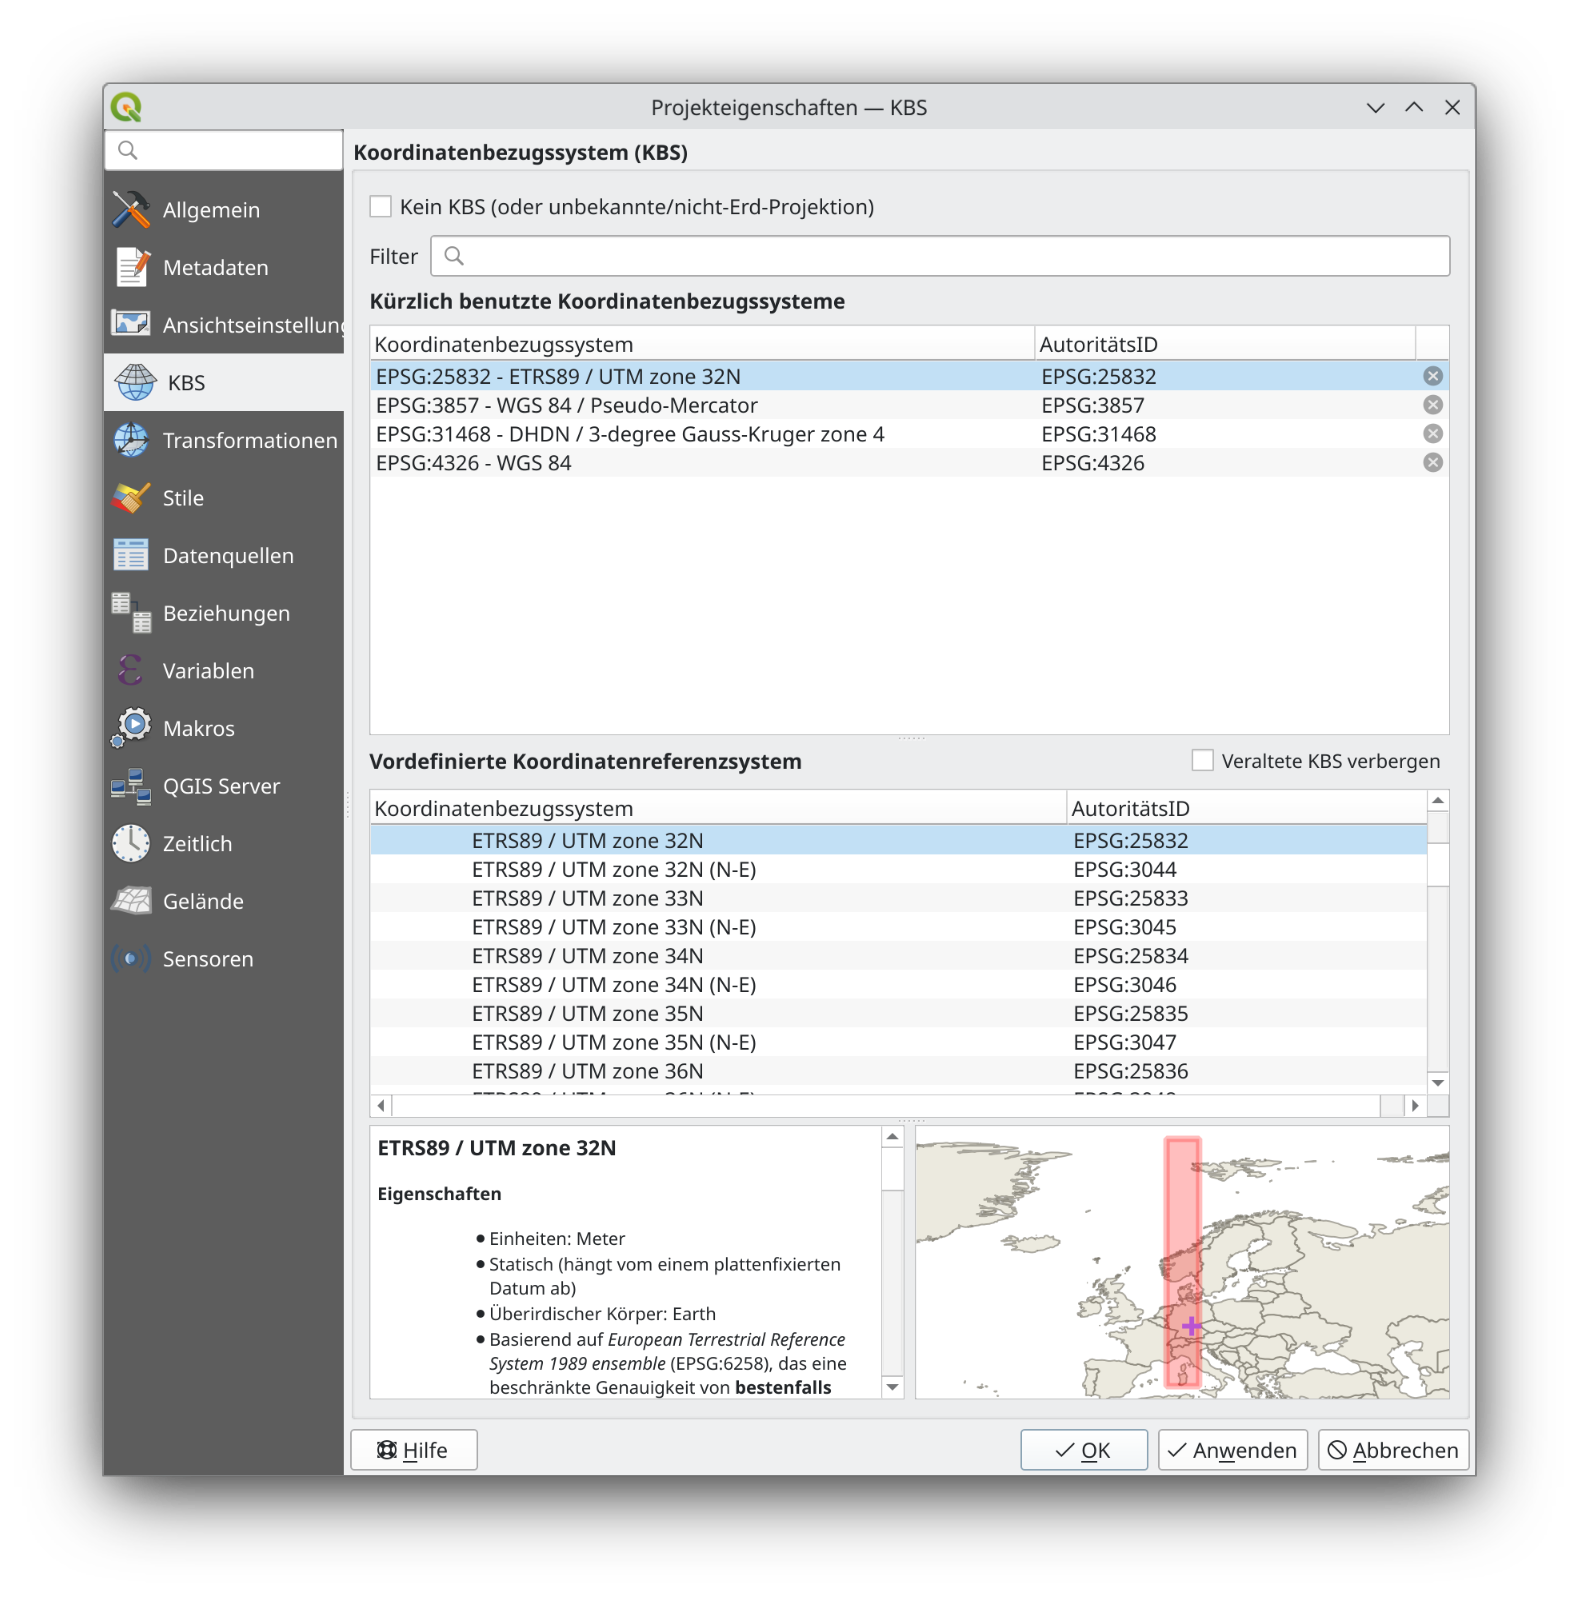Open the Zeitlich clock icon
Viewport: 1579px width, 1598px height.
pos(131,844)
